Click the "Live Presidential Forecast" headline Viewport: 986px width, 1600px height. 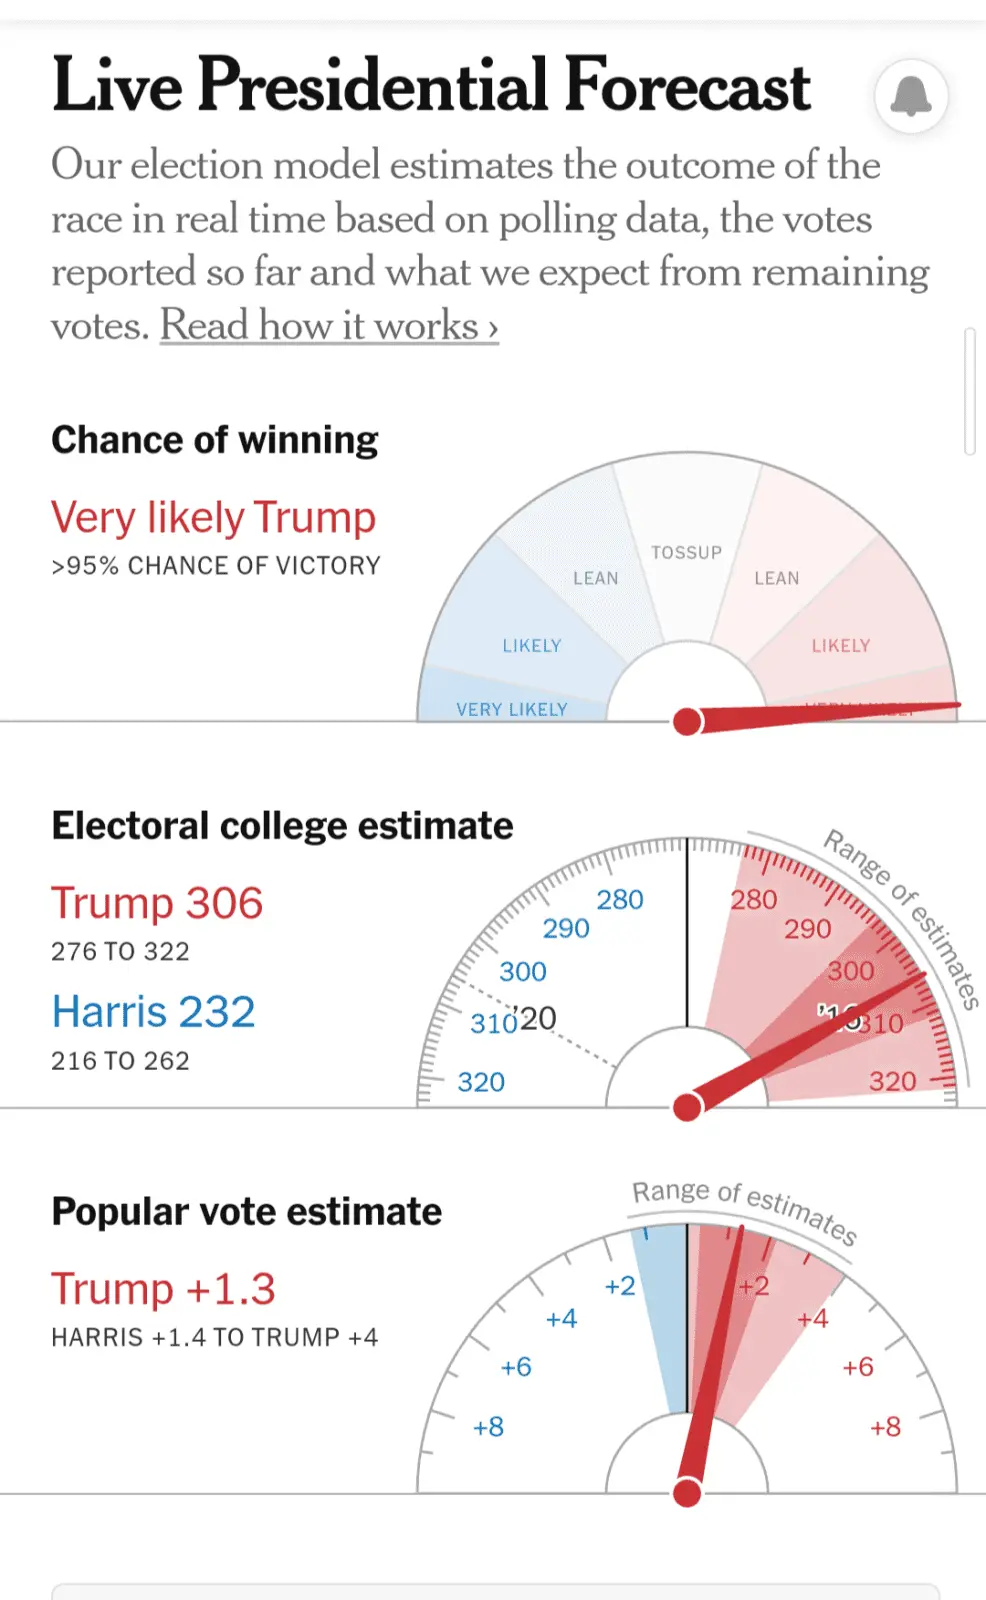tap(431, 85)
